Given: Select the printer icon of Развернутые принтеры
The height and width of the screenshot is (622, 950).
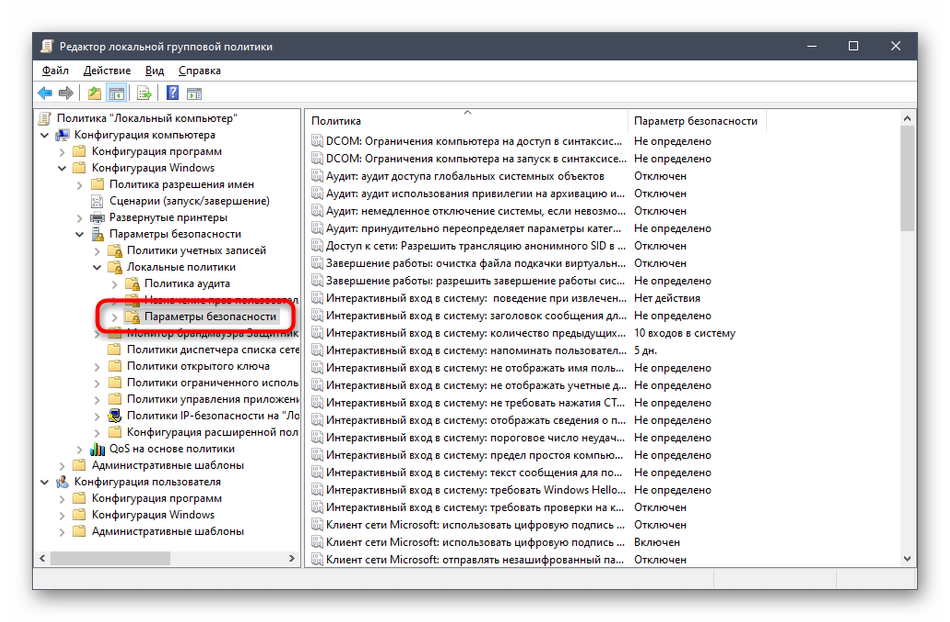Looking at the screenshot, I should [98, 217].
